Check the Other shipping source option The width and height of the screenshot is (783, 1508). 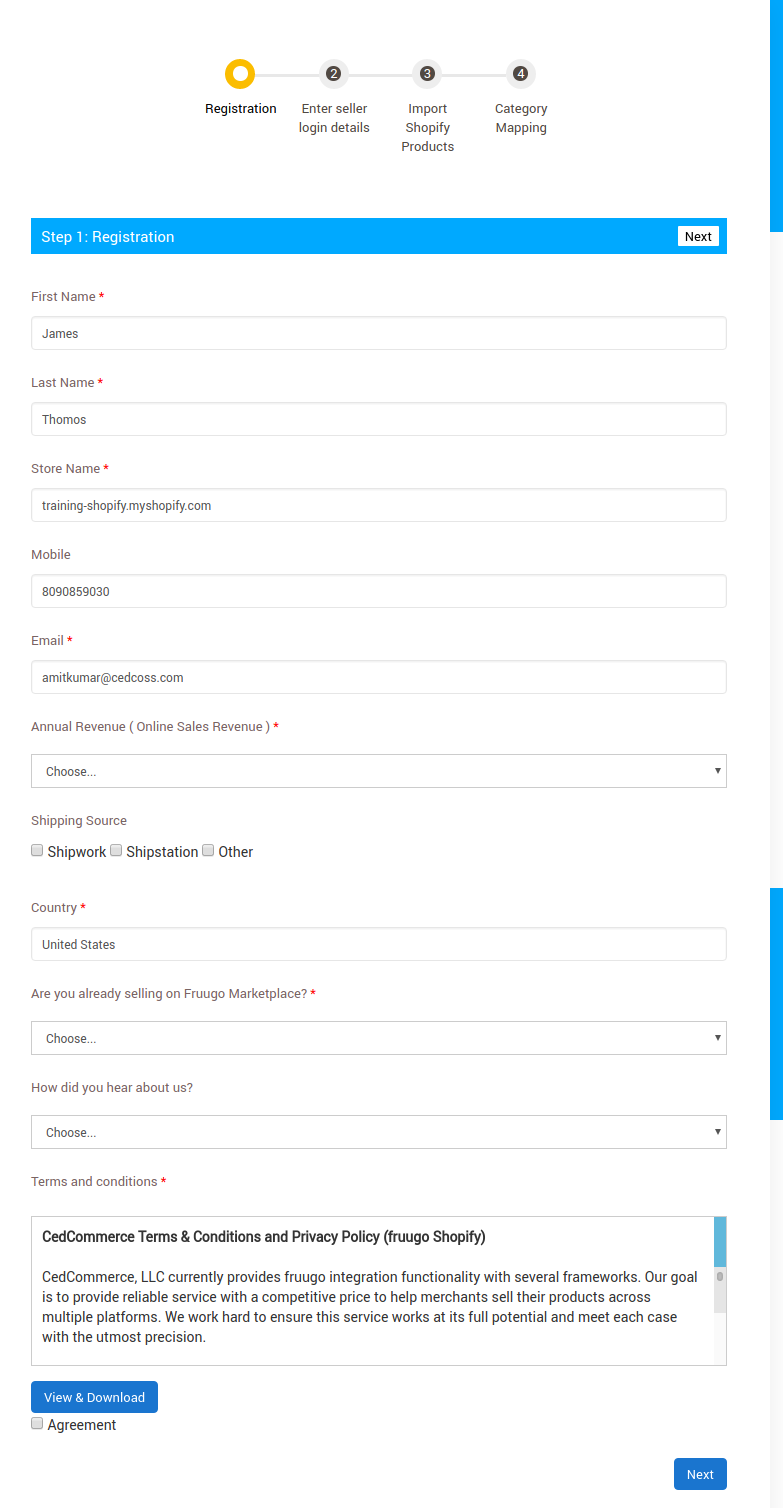tap(208, 851)
